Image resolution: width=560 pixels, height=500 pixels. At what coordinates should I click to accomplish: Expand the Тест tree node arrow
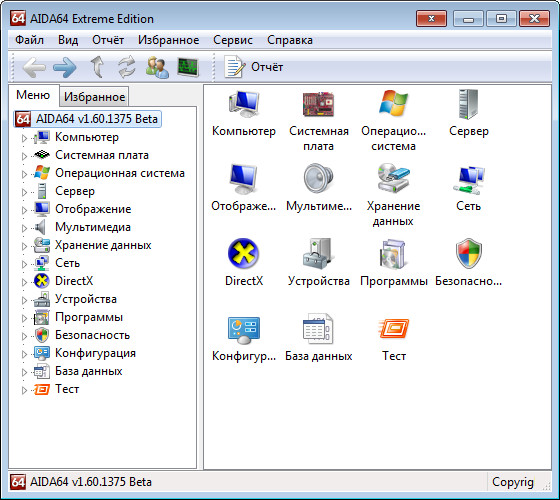24,390
